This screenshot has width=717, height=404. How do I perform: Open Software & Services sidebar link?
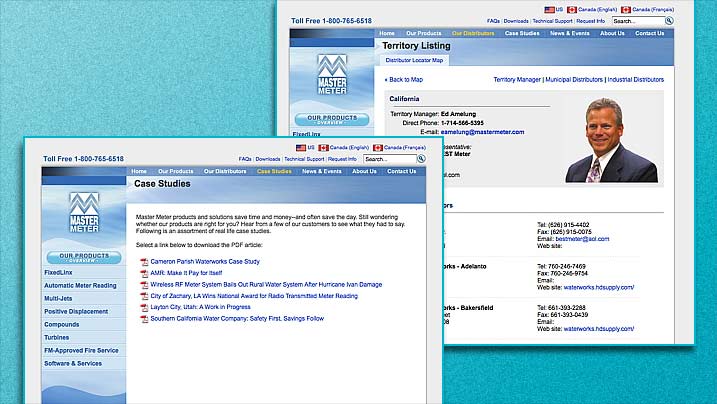[73, 363]
